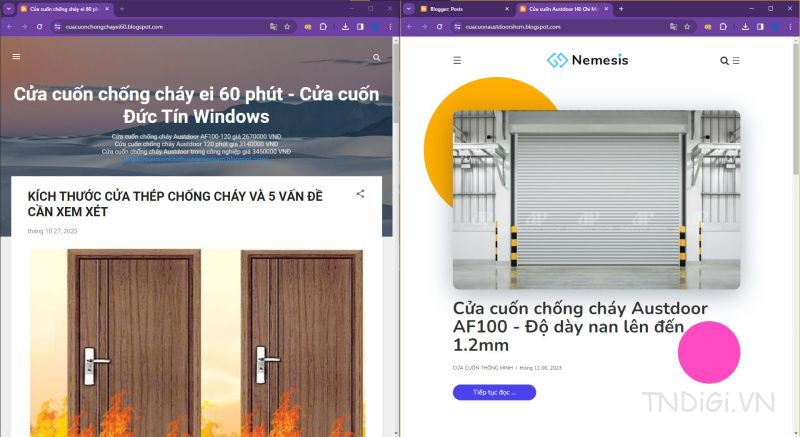
Task: Open the Chrome three-dot menu, left window
Action: [x=390, y=27]
